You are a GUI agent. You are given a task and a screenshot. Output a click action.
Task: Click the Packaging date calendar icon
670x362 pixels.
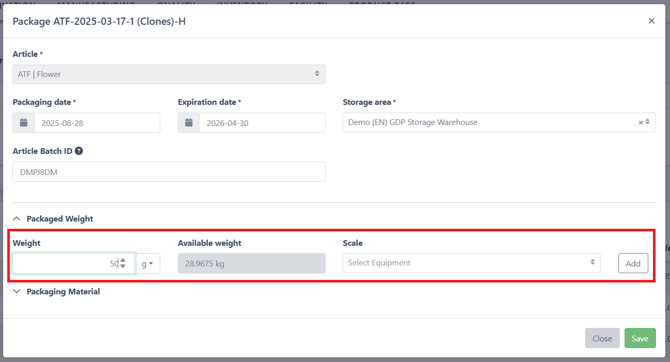pos(24,123)
